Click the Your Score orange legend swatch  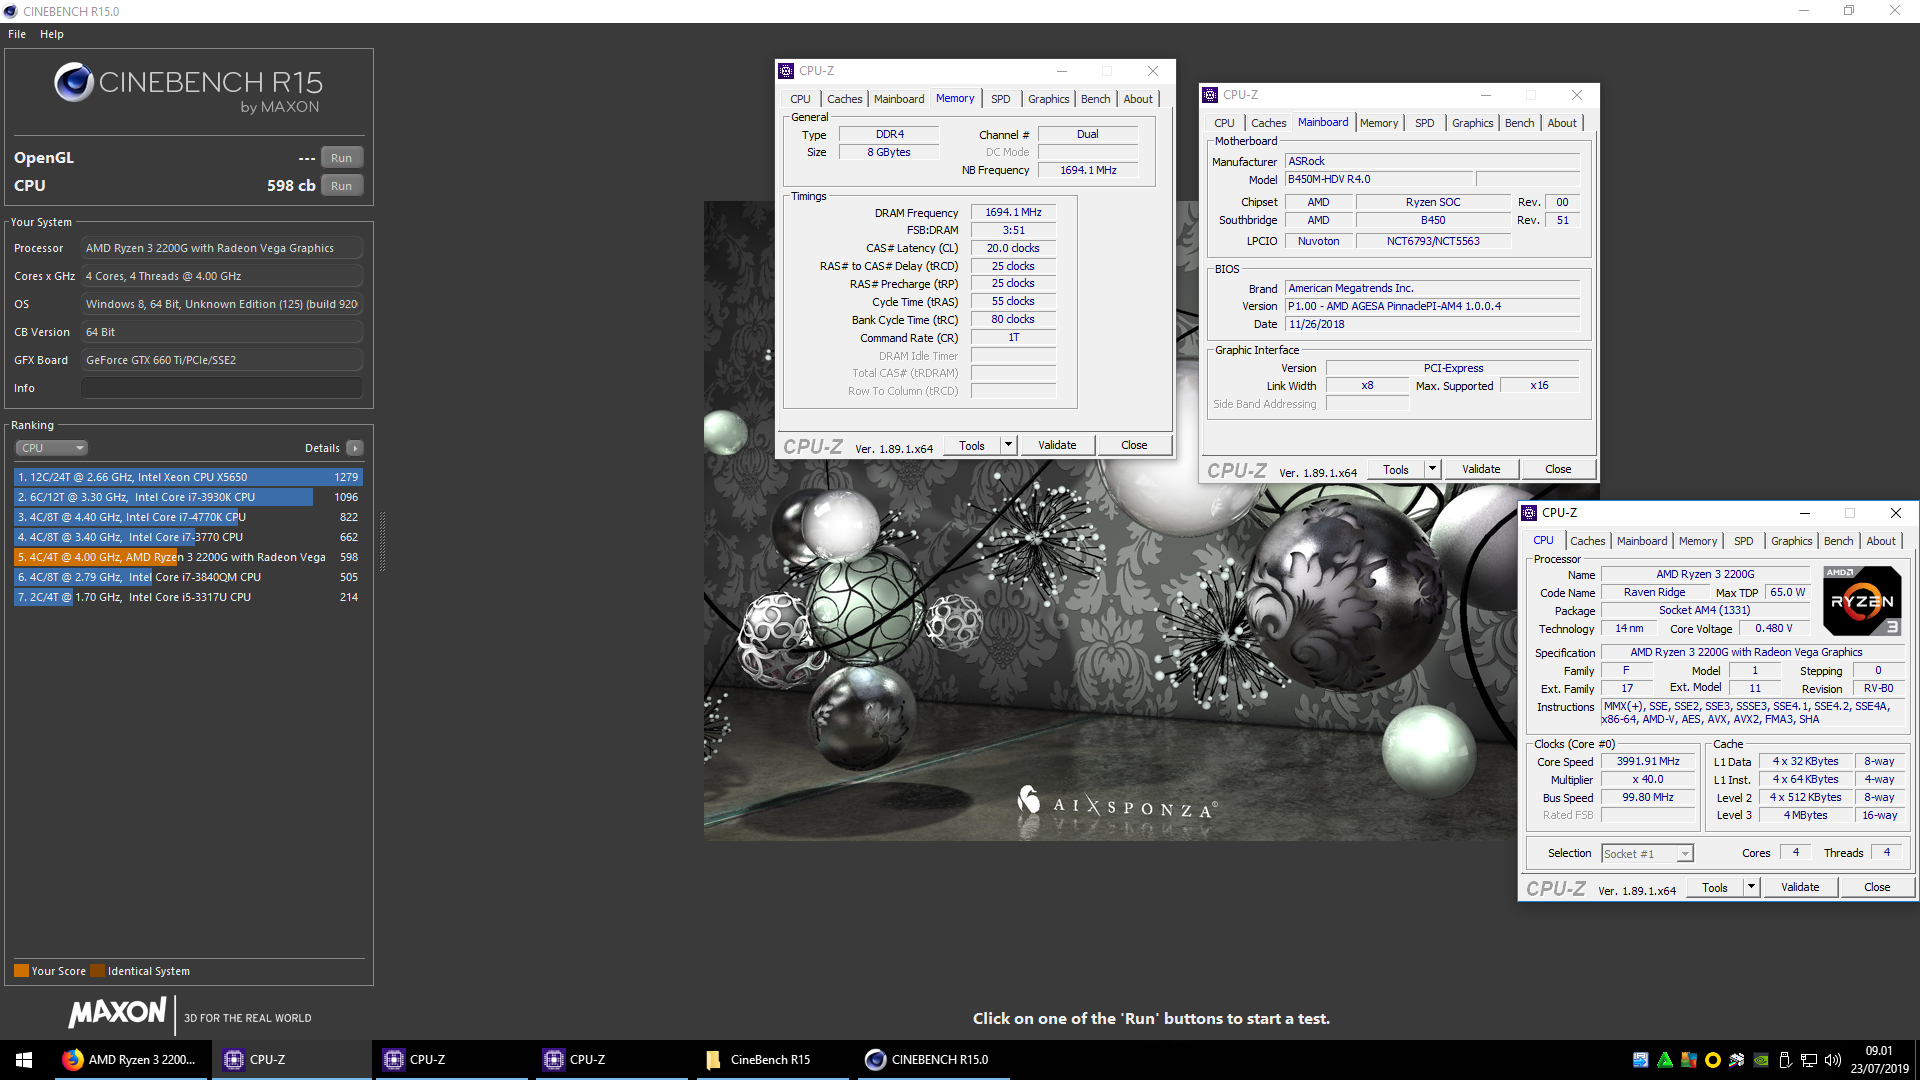(x=21, y=971)
